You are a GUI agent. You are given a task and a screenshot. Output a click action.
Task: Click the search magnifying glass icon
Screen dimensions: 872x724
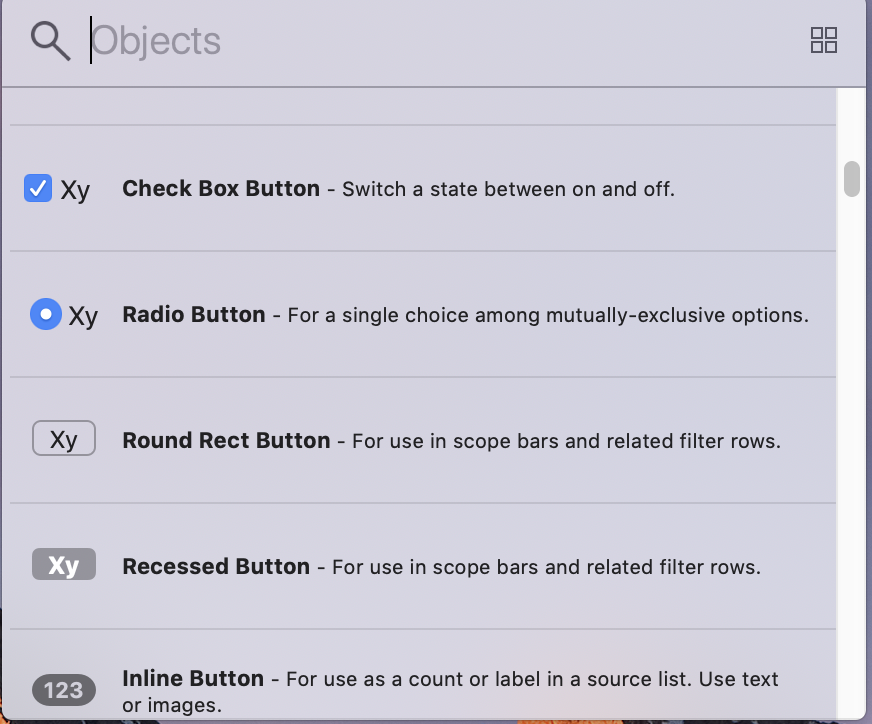click(x=50, y=41)
